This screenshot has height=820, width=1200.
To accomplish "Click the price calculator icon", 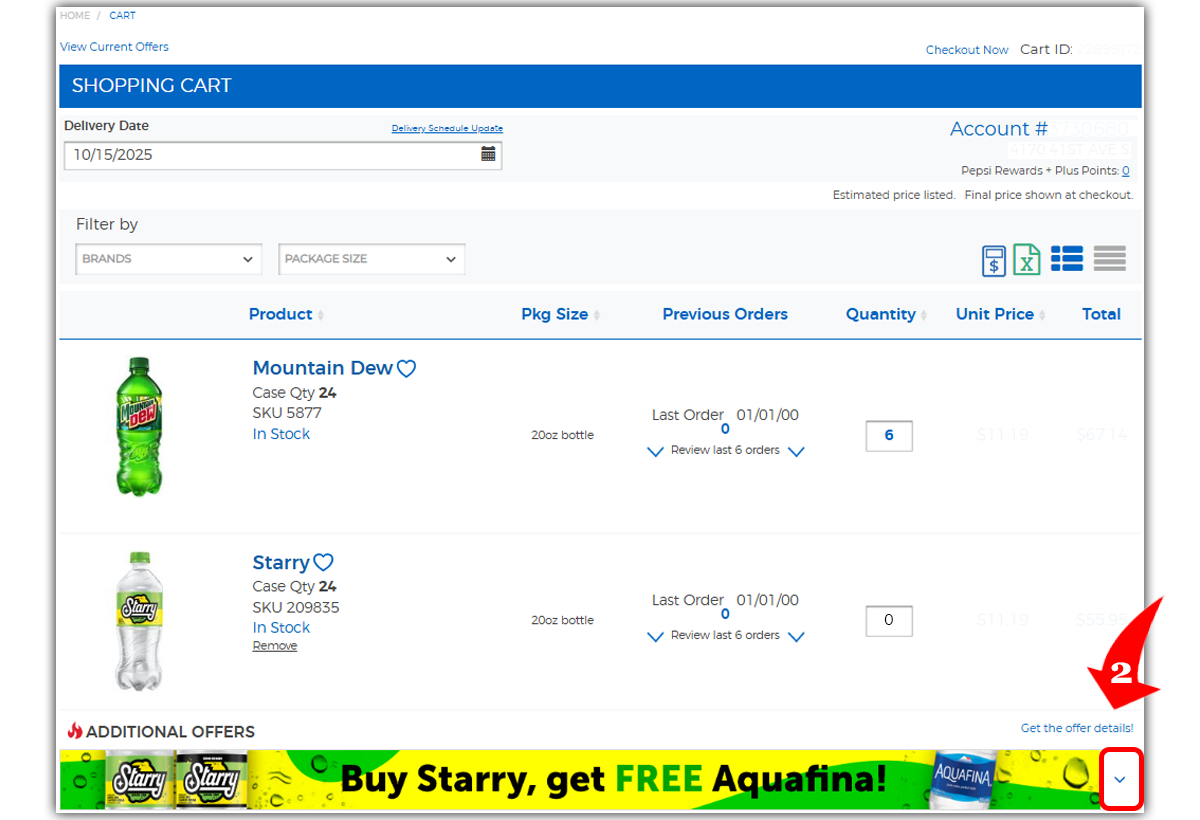I will (x=993, y=260).
